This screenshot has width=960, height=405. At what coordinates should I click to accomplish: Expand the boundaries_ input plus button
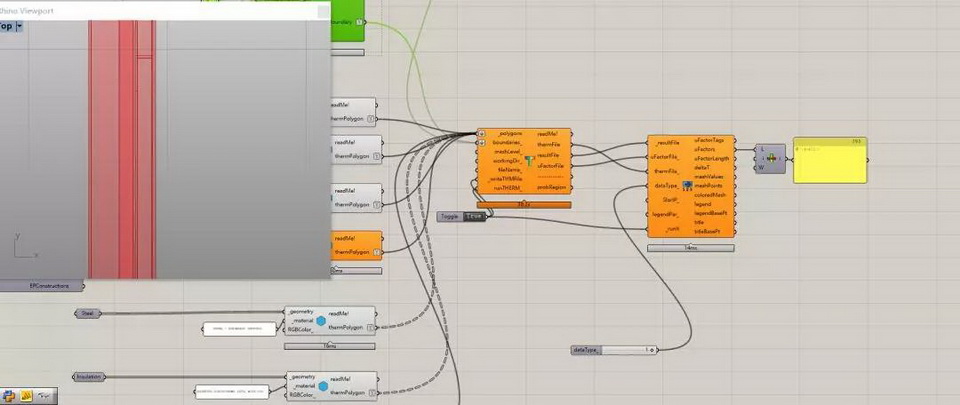[482, 142]
